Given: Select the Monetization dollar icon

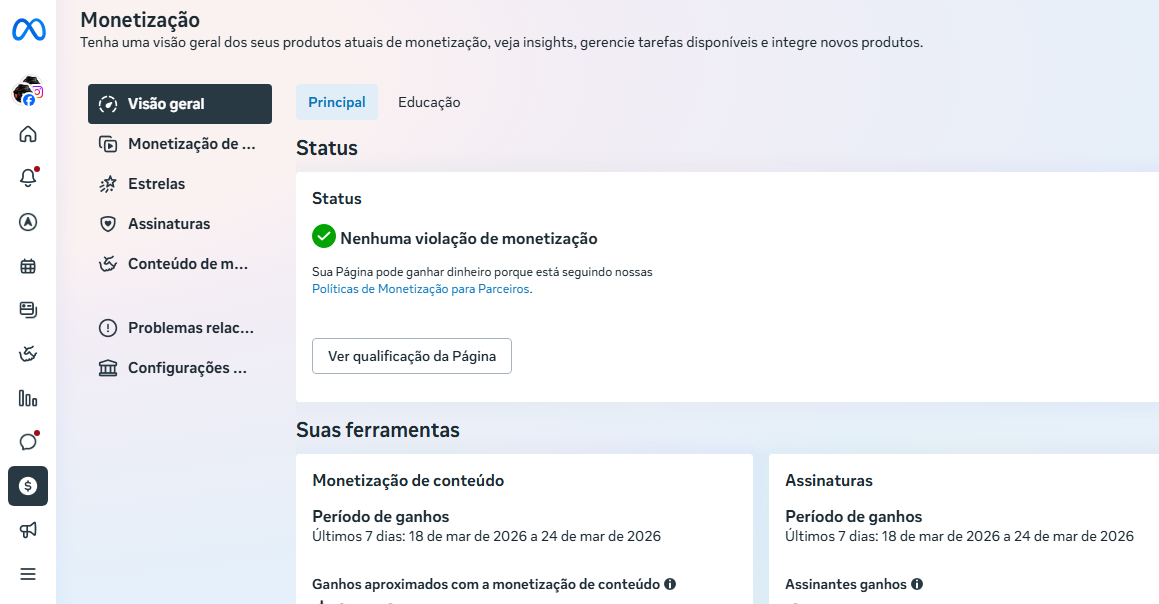Looking at the screenshot, I should coord(28,486).
